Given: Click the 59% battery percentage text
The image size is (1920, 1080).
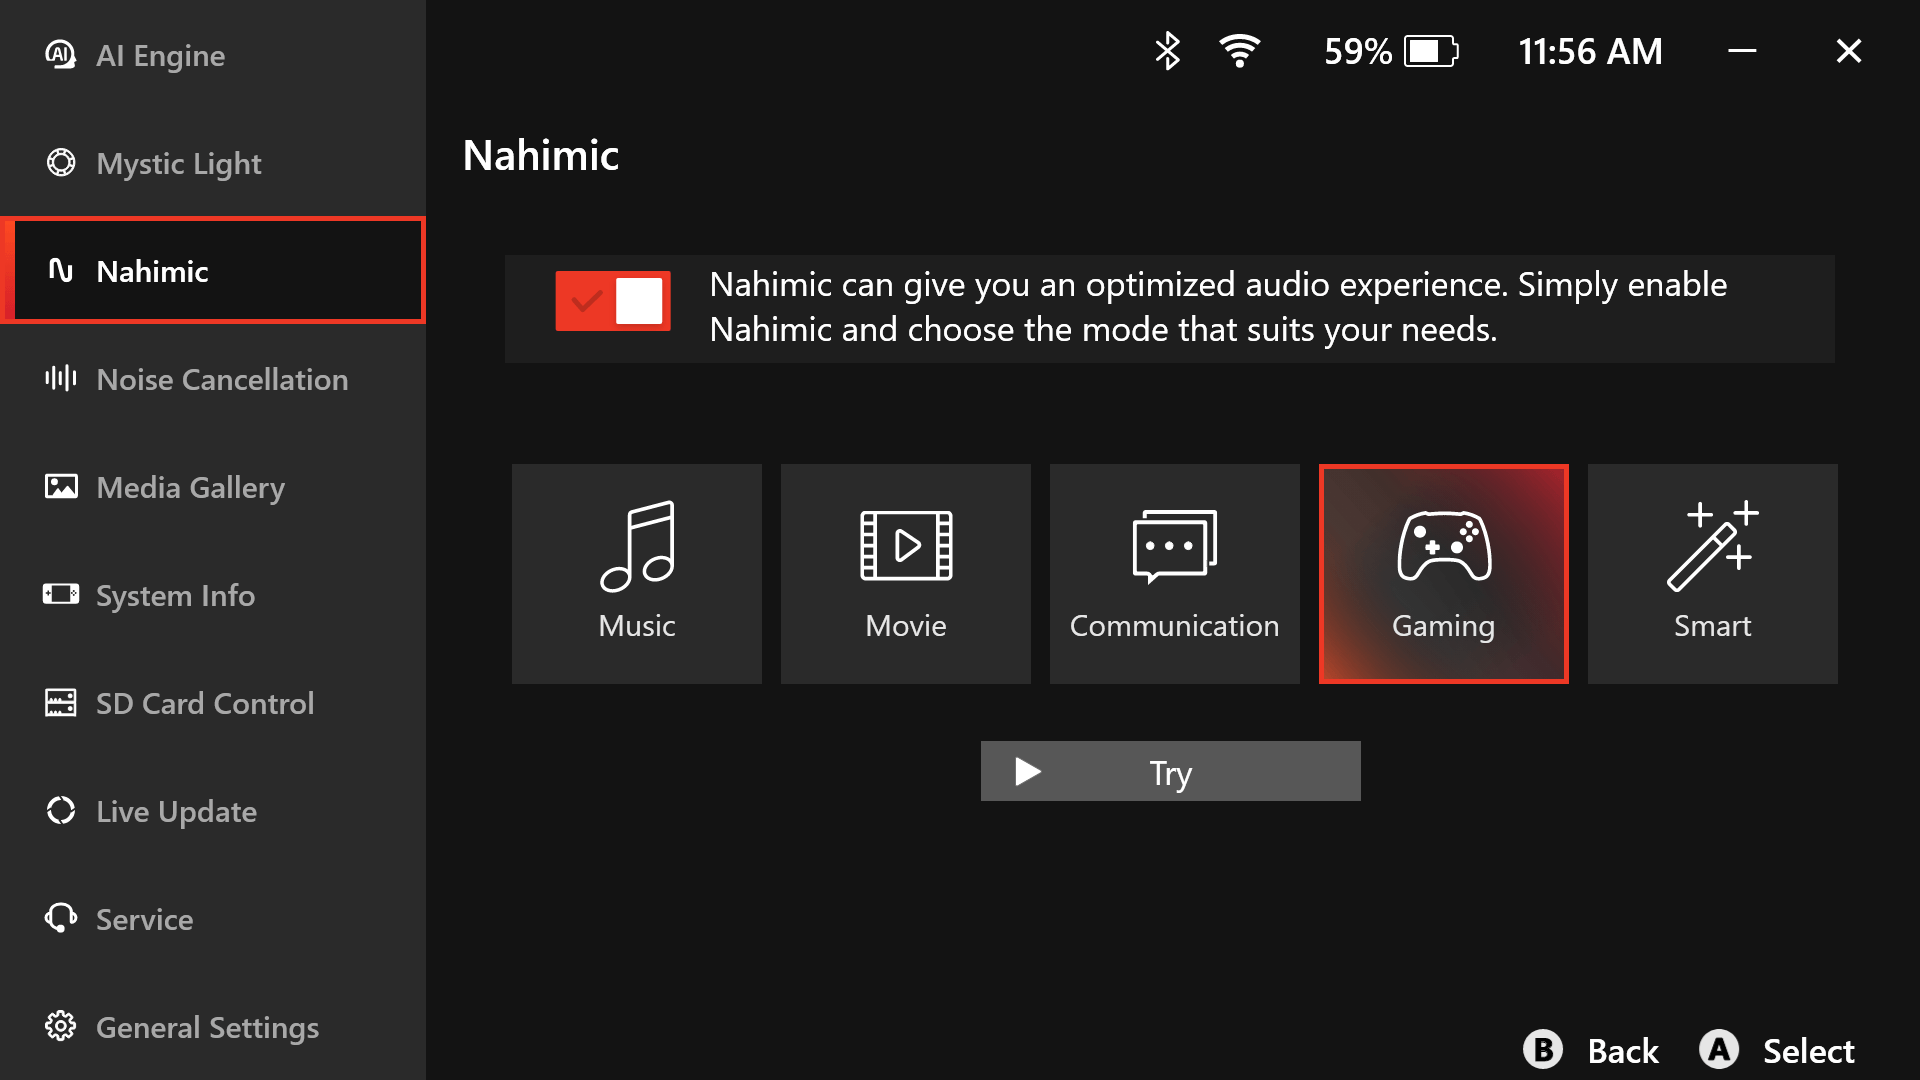Looking at the screenshot, I should pos(1358,51).
